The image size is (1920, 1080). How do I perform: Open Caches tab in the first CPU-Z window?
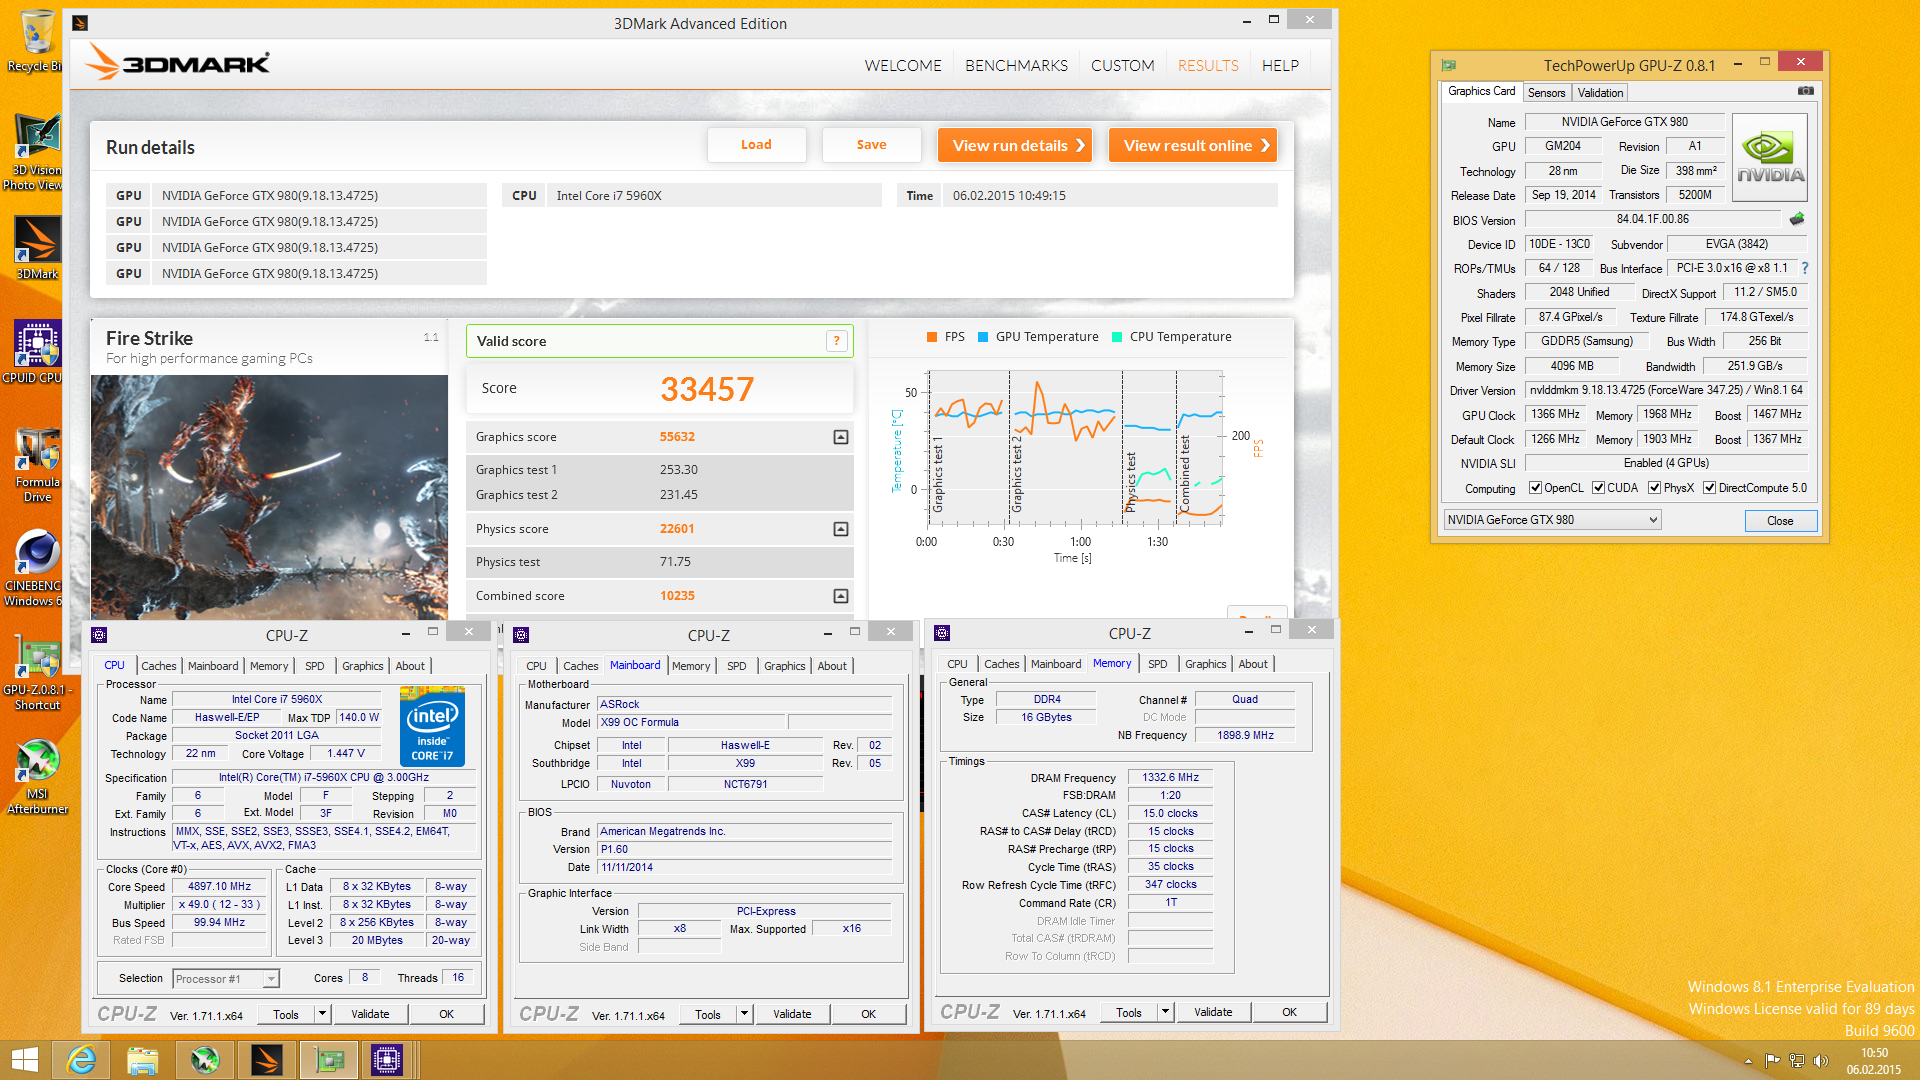tap(158, 666)
